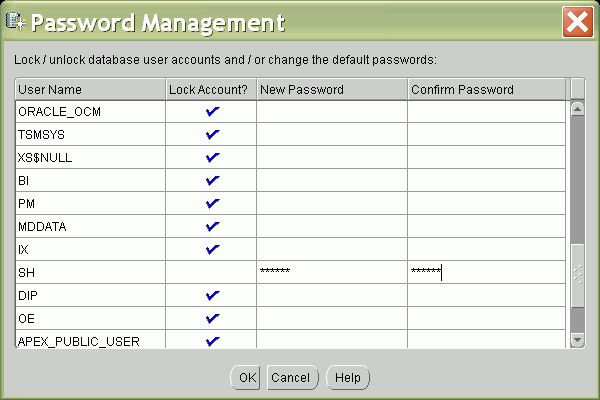Unlock the OE account checkmark
Image resolution: width=600 pixels, height=400 pixels.
pyautogui.click(x=211, y=319)
